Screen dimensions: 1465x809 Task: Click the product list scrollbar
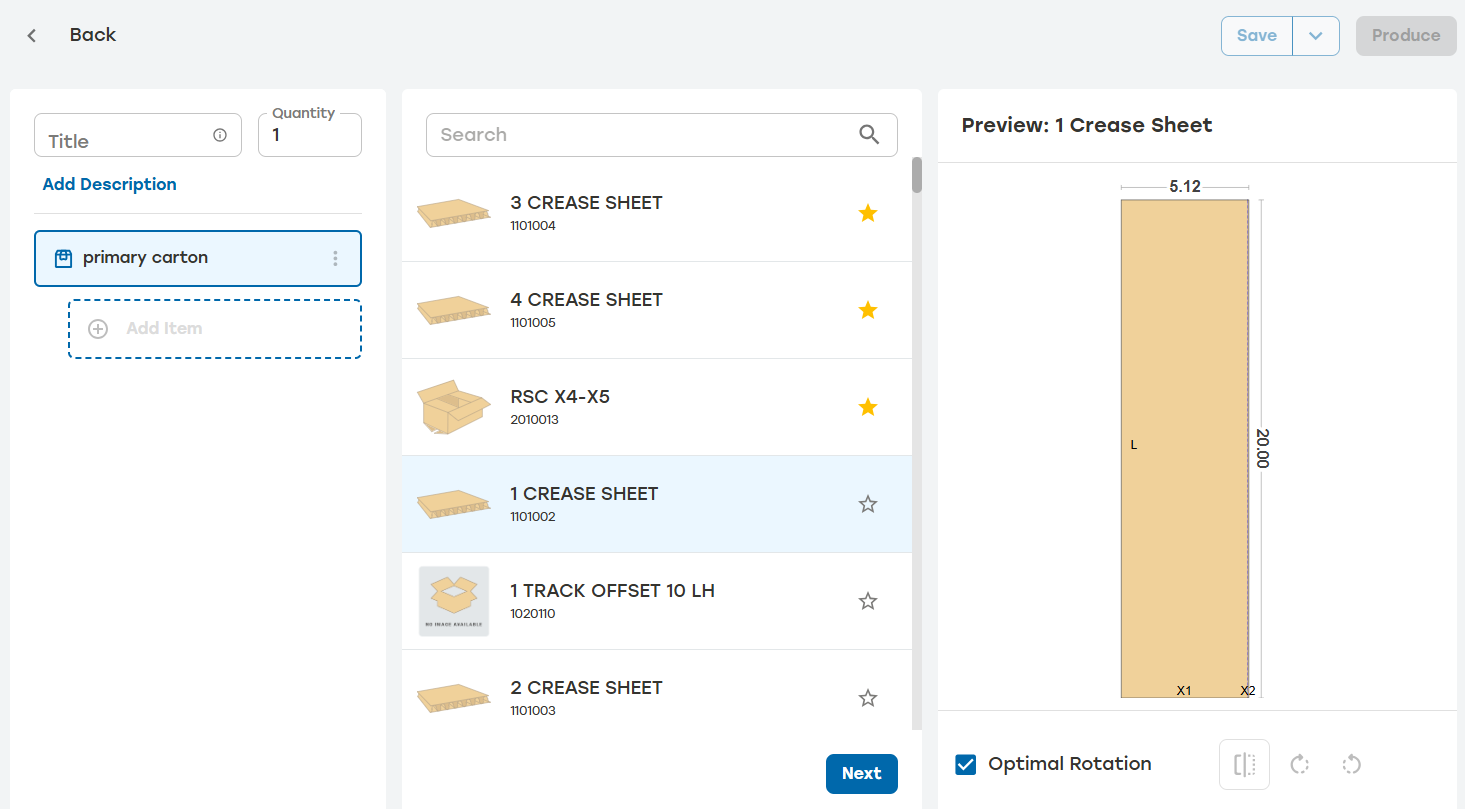[x=917, y=174]
